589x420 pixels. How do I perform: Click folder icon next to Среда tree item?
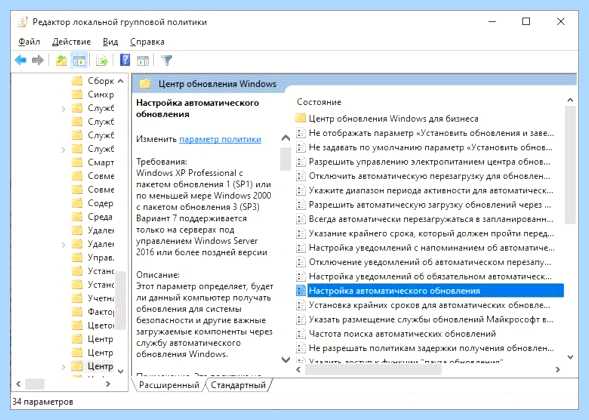[77, 217]
